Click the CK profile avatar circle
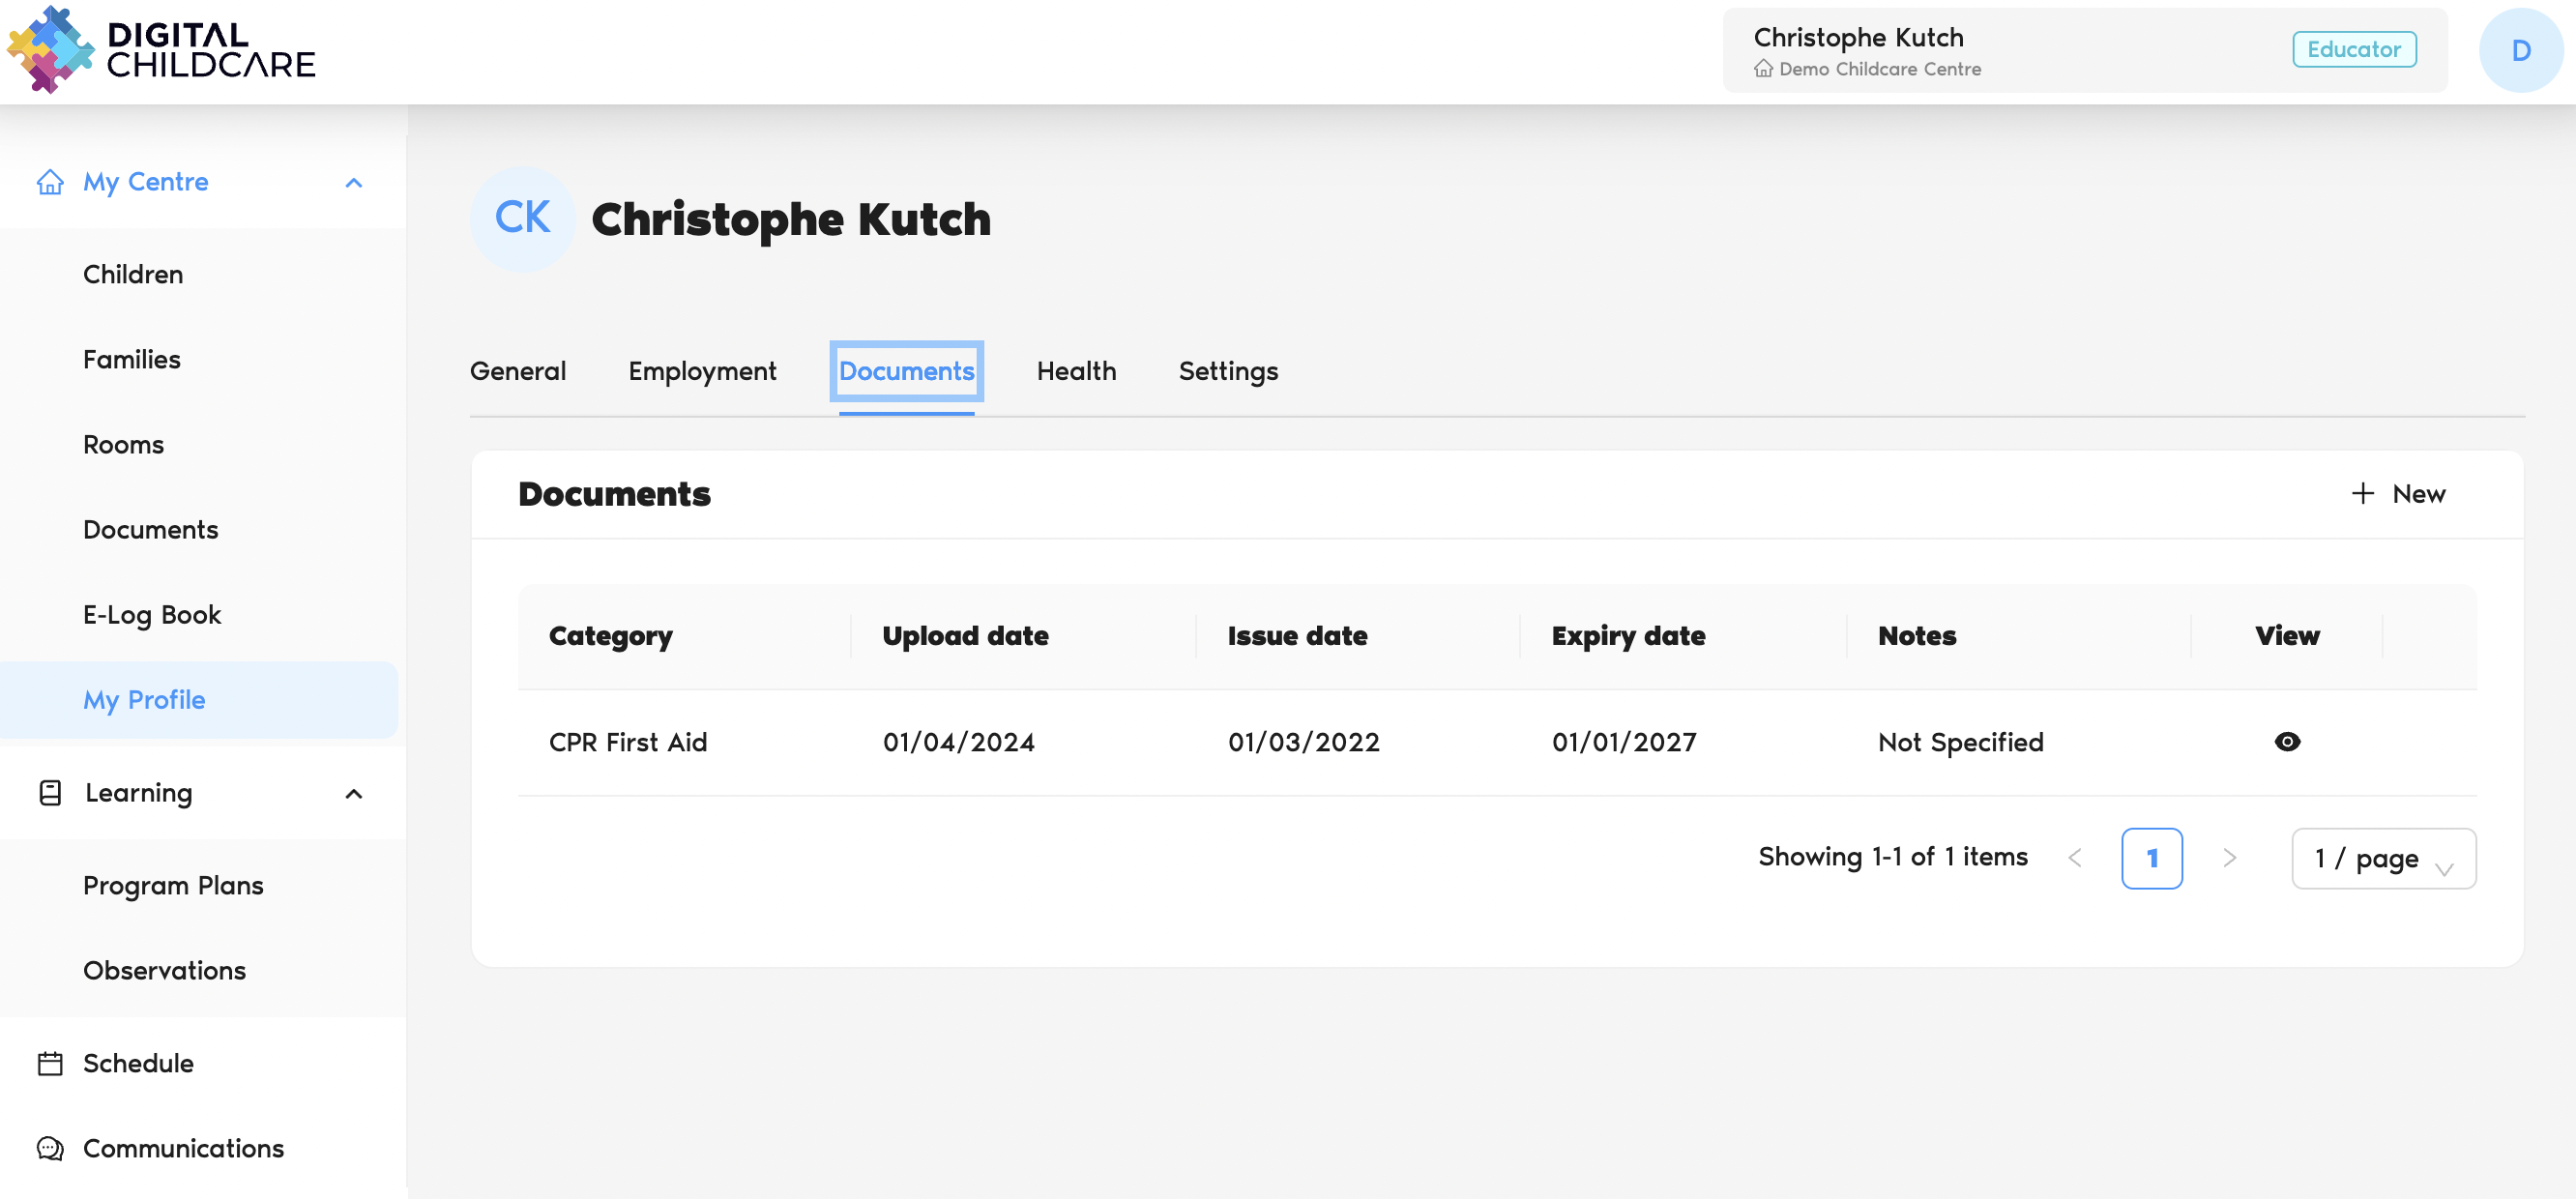This screenshot has width=2576, height=1199. [522, 218]
